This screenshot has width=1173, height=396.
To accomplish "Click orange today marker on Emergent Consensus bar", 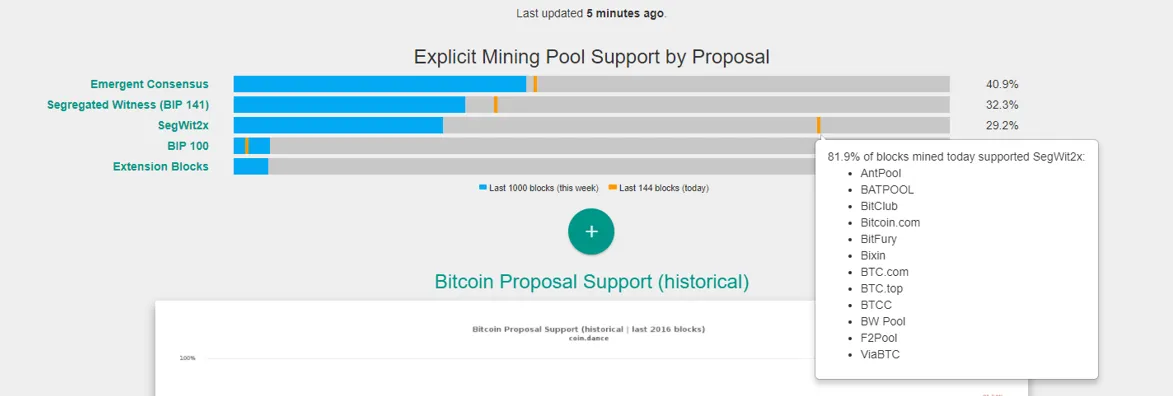I will [535, 84].
